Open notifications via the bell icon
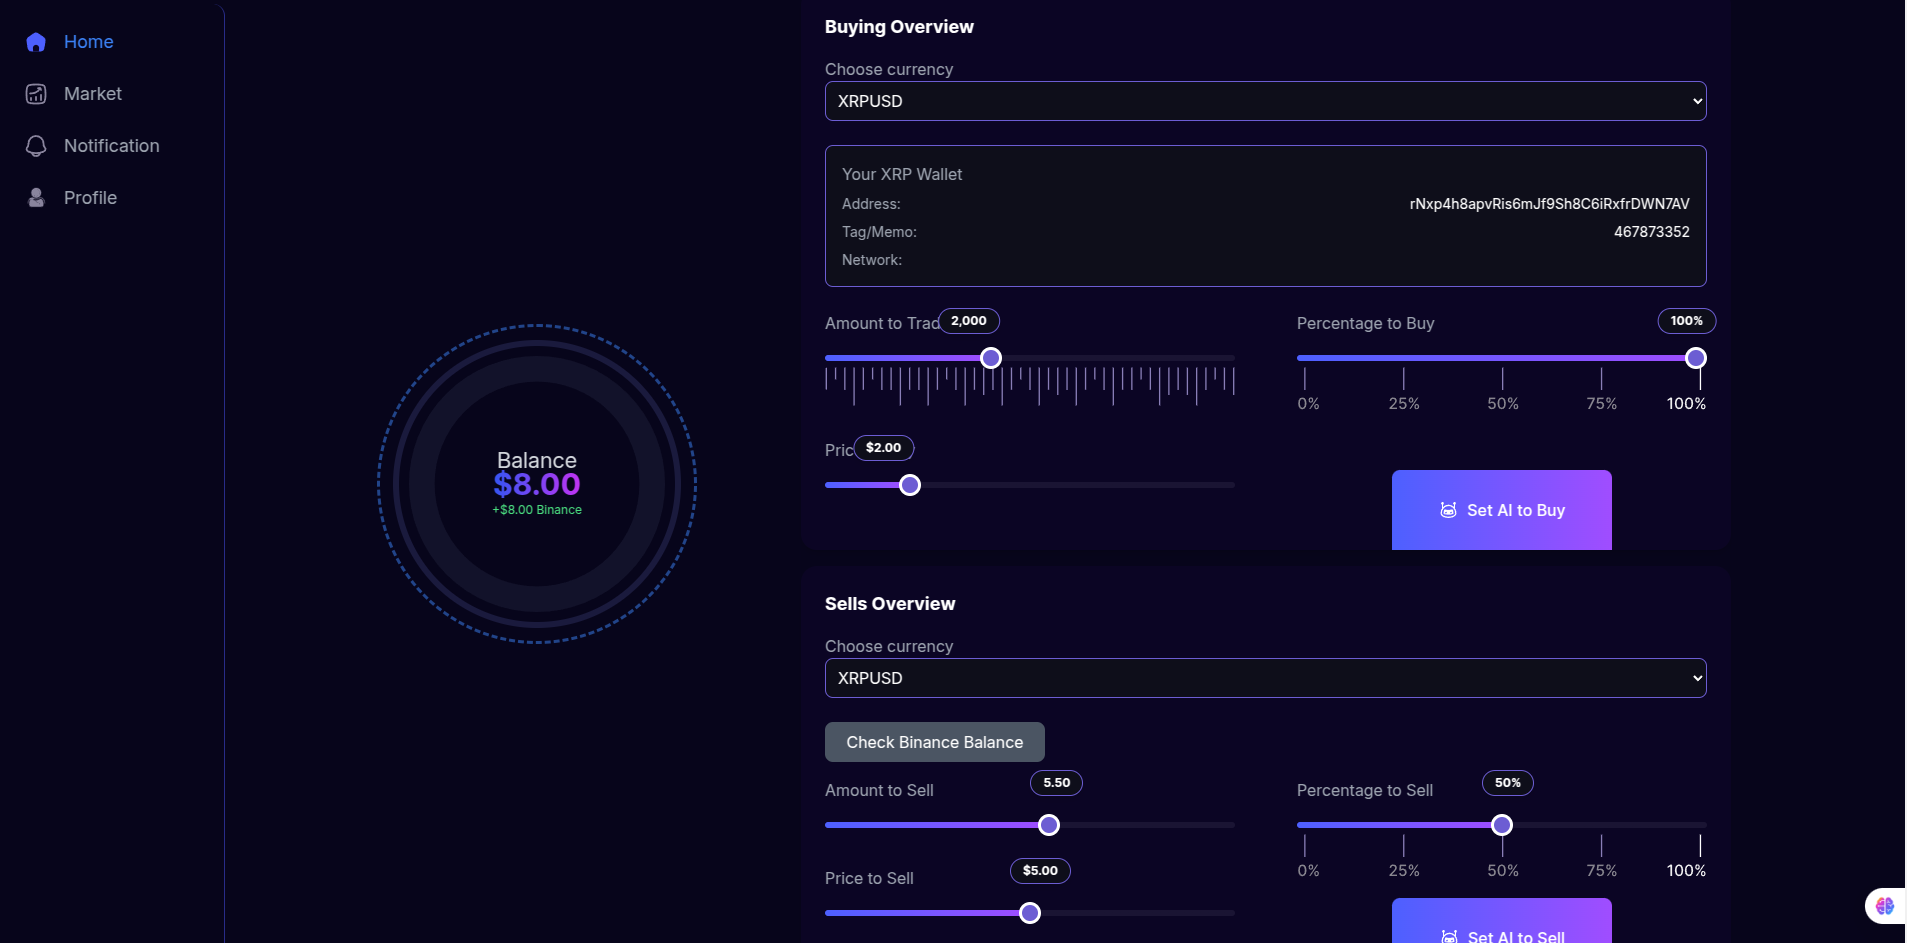 click(x=36, y=145)
